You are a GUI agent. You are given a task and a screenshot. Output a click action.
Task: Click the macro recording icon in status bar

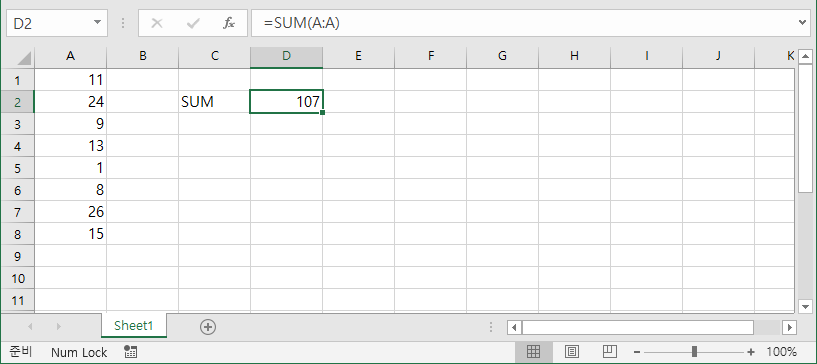coord(131,352)
